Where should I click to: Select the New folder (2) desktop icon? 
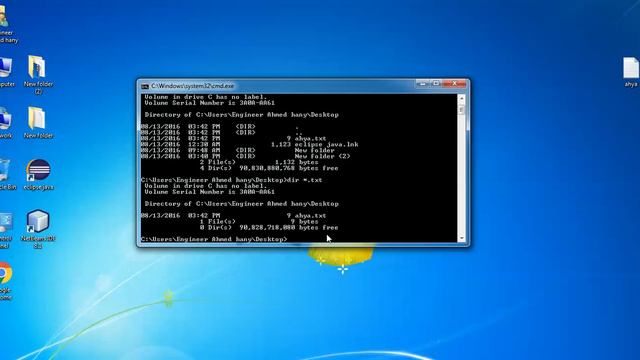point(38,74)
